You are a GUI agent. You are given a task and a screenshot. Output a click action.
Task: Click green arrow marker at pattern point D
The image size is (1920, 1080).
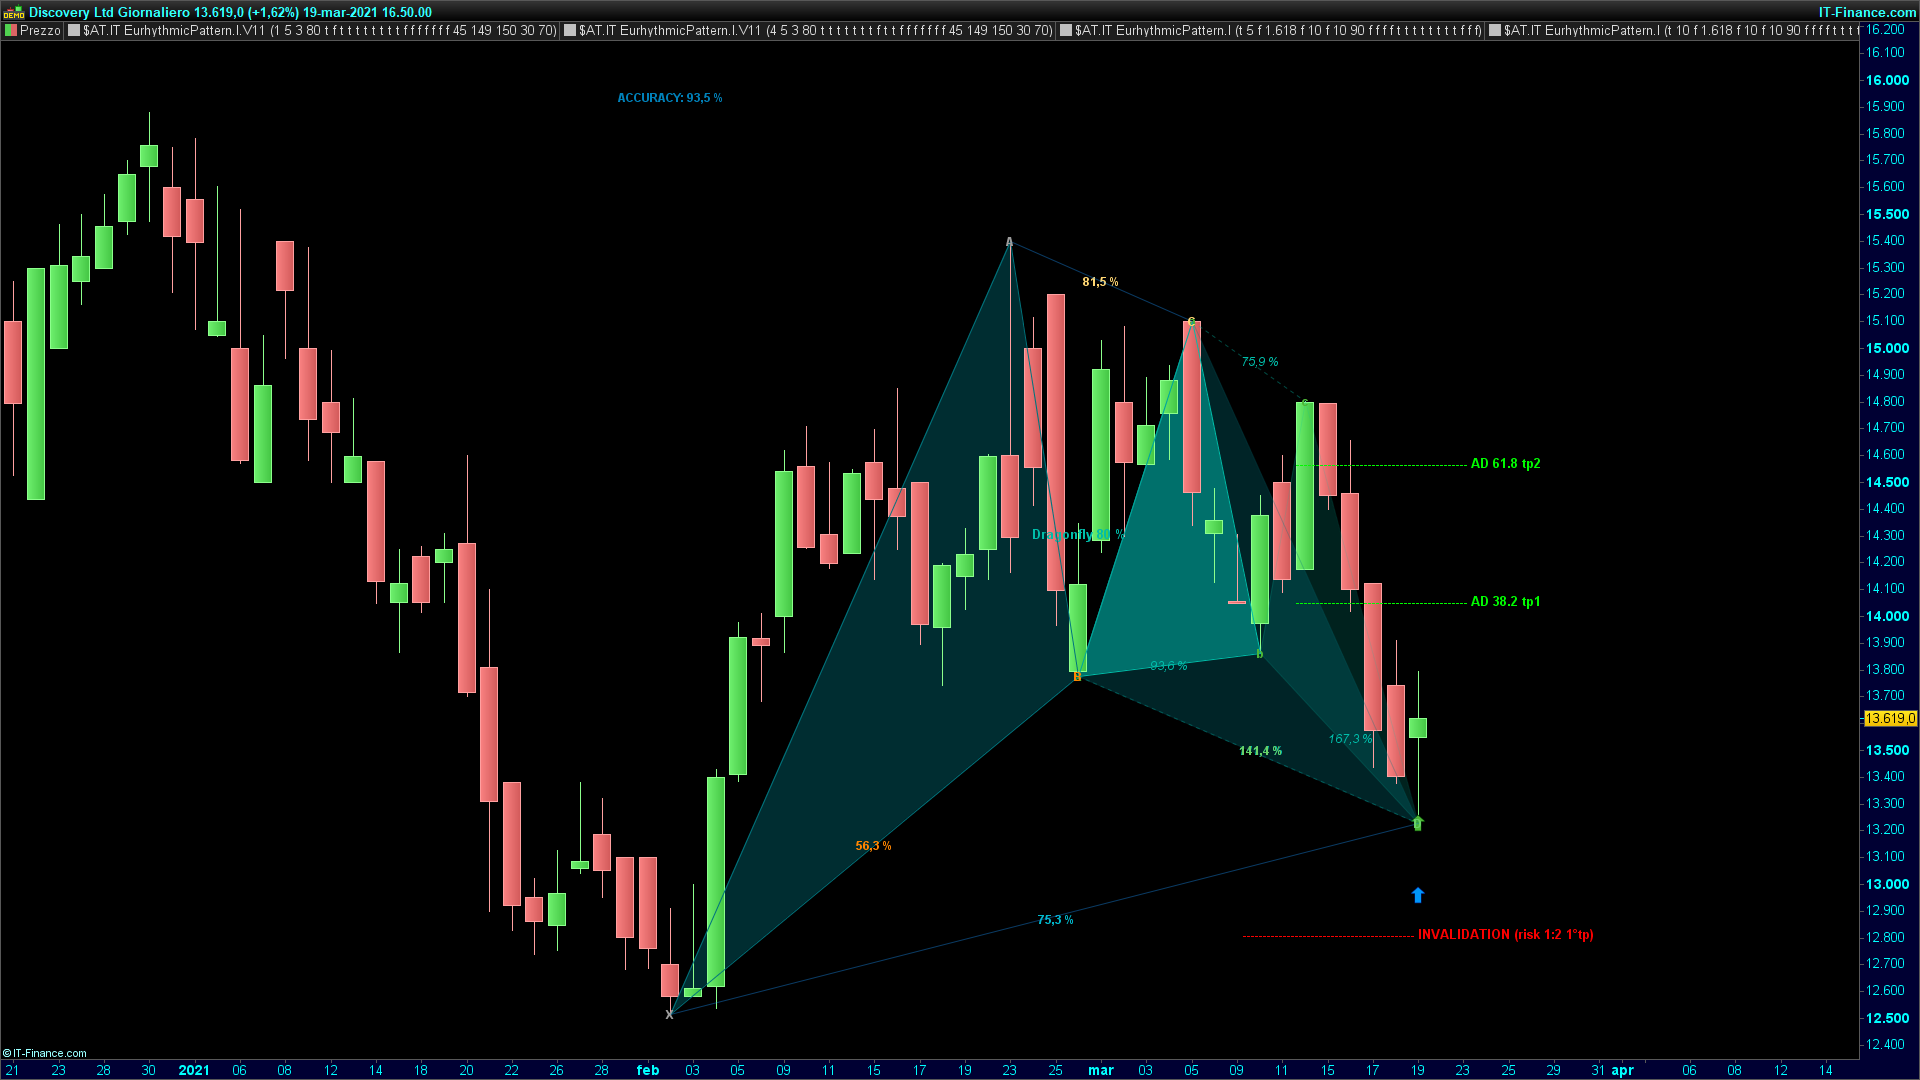coord(1417,823)
